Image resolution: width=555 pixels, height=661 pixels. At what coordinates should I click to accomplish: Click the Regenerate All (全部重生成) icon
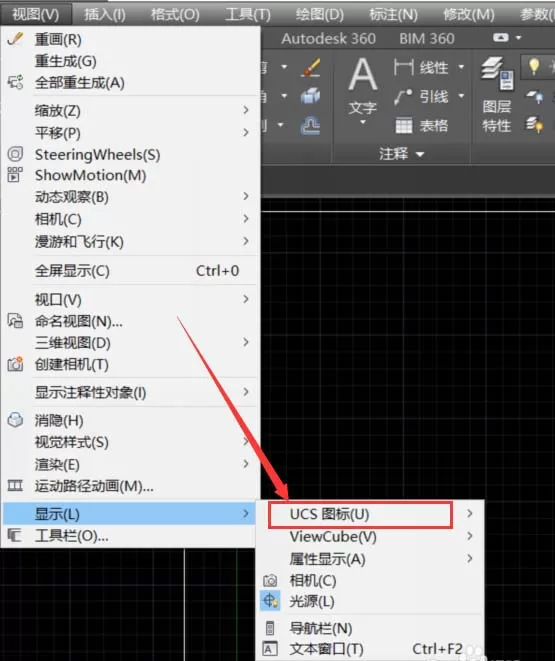(x=15, y=82)
